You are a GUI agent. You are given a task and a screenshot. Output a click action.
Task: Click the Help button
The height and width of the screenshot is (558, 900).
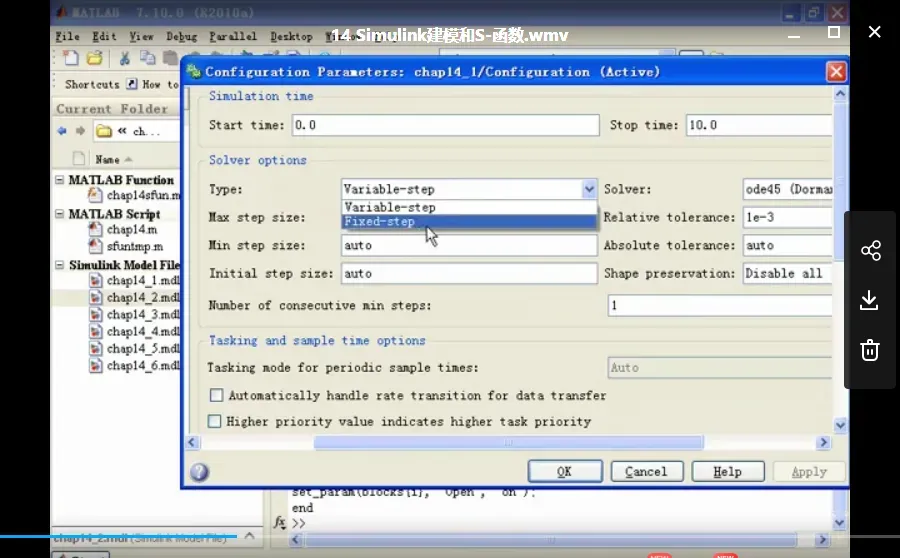tap(728, 471)
